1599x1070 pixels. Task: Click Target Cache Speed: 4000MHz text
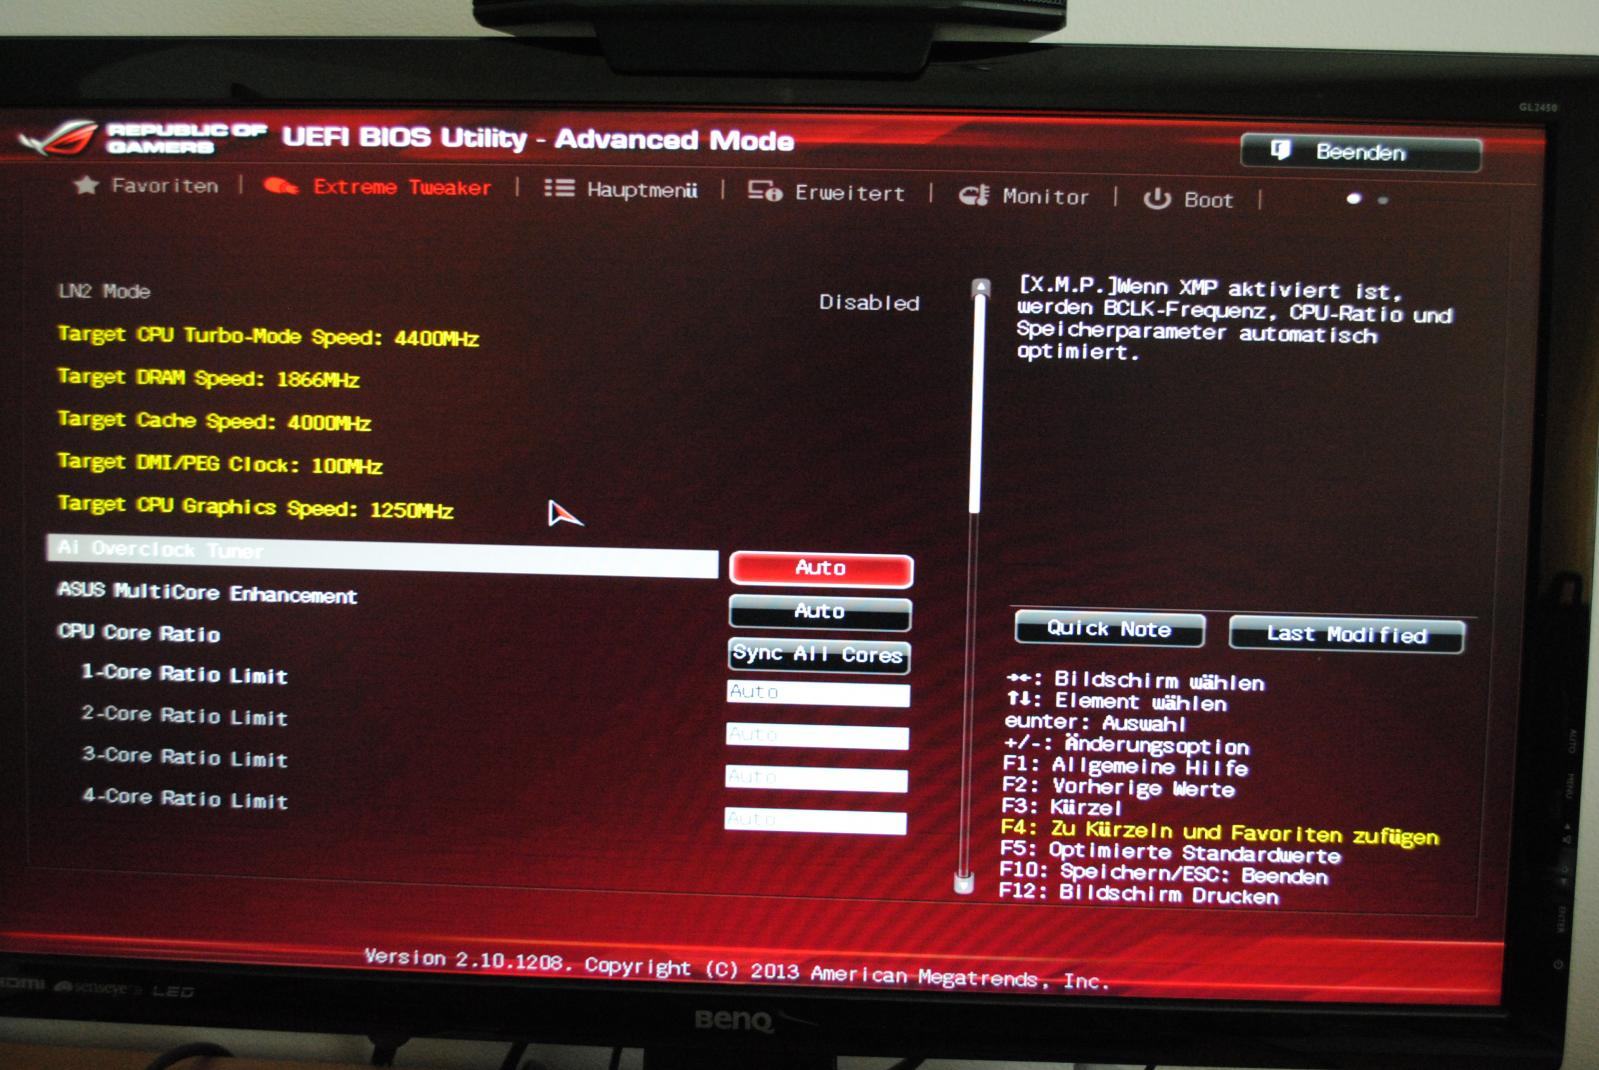214,421
